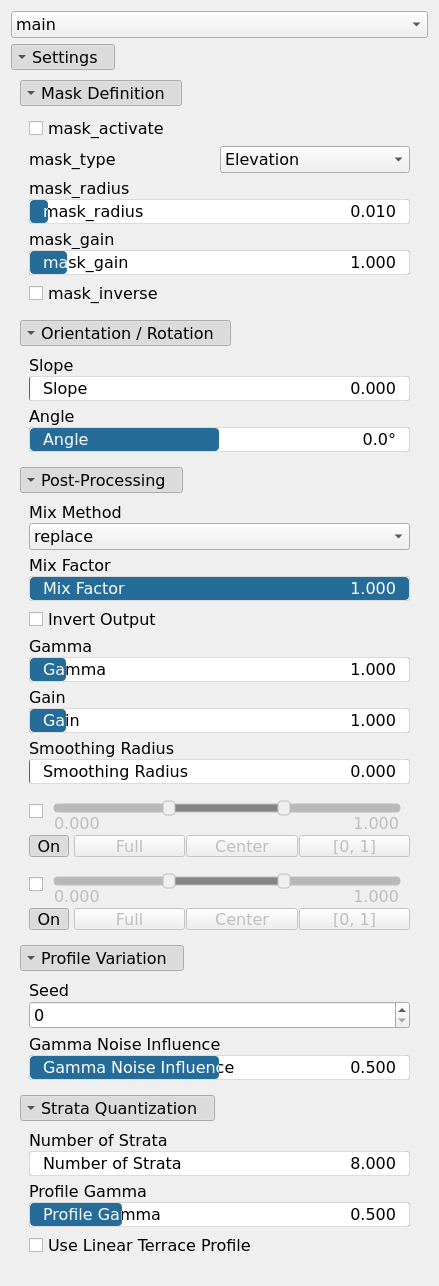This screenshot has height=1286, width=439.
Task: Collapse the Strata Quantization group
Action: coord(117,1108)
